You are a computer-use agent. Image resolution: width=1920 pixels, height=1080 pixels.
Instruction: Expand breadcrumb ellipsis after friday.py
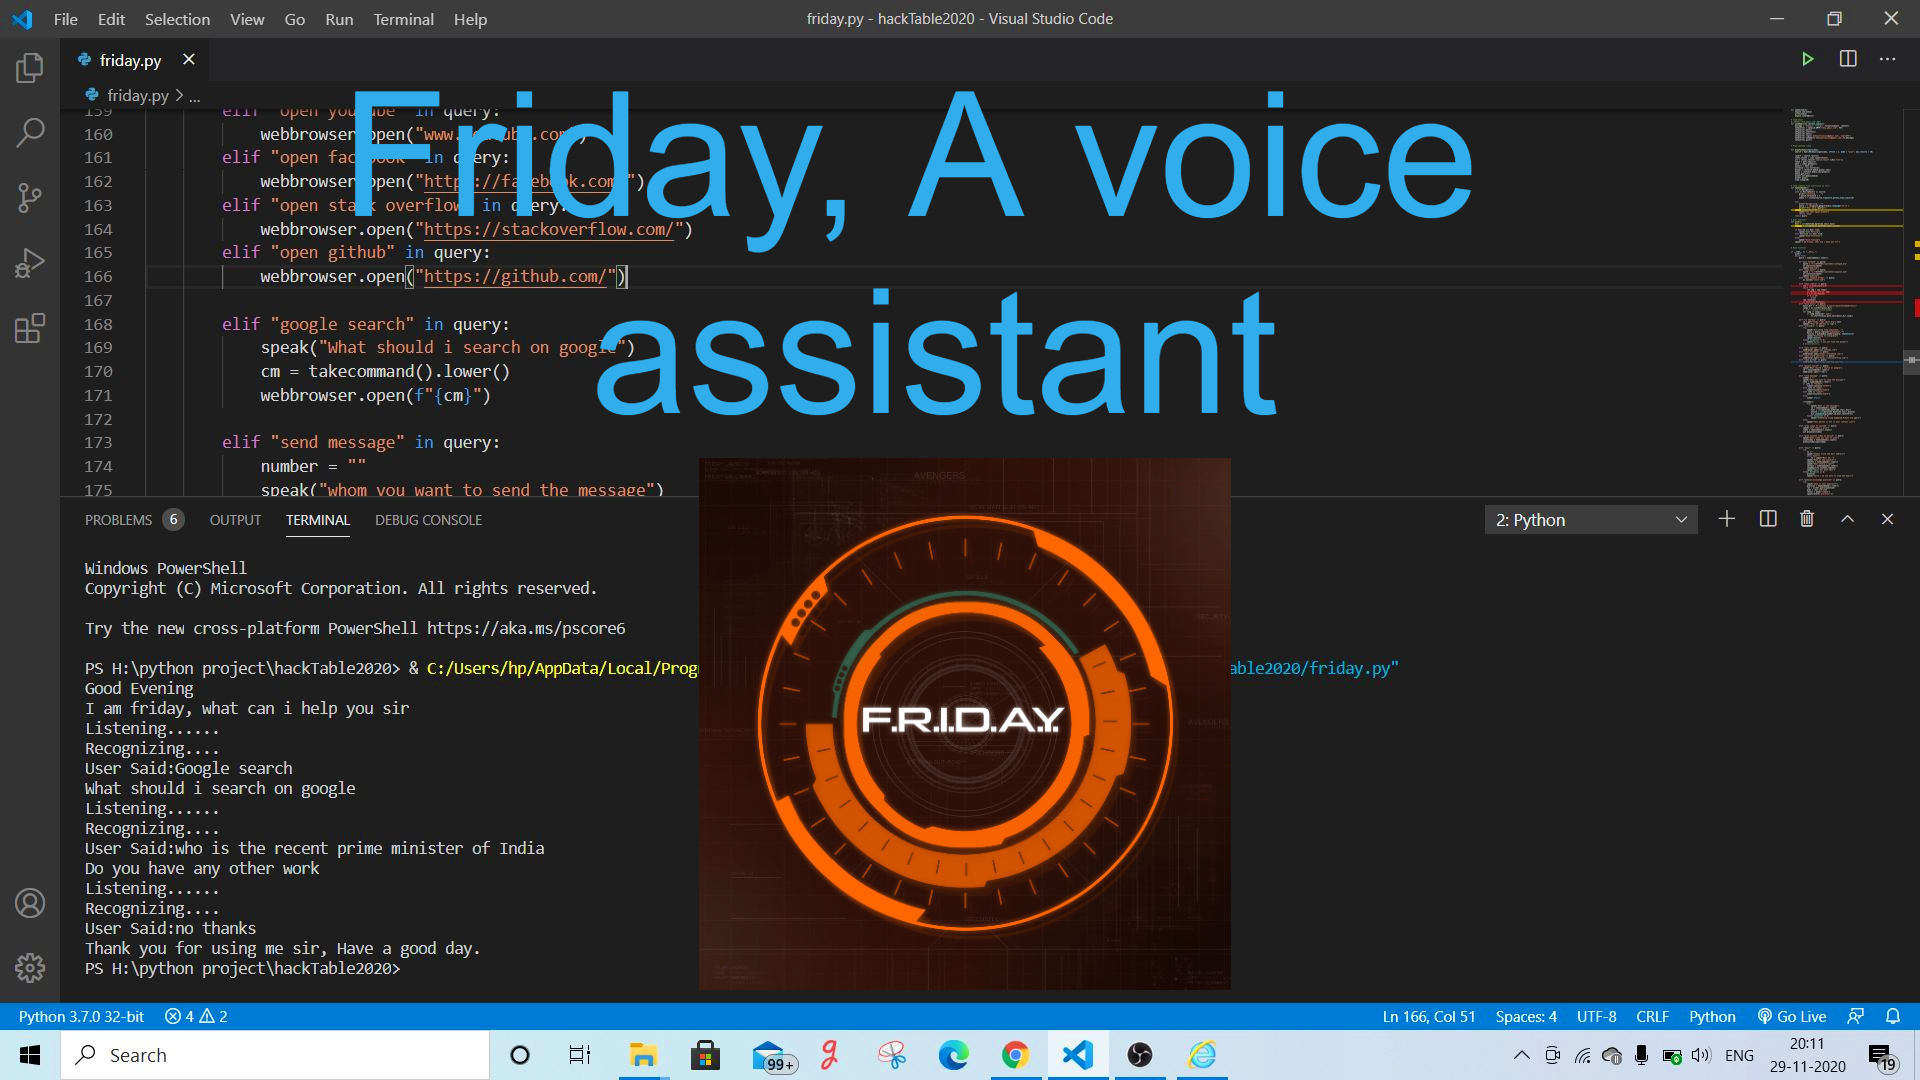pyautogui.click(x=195, y=96)
